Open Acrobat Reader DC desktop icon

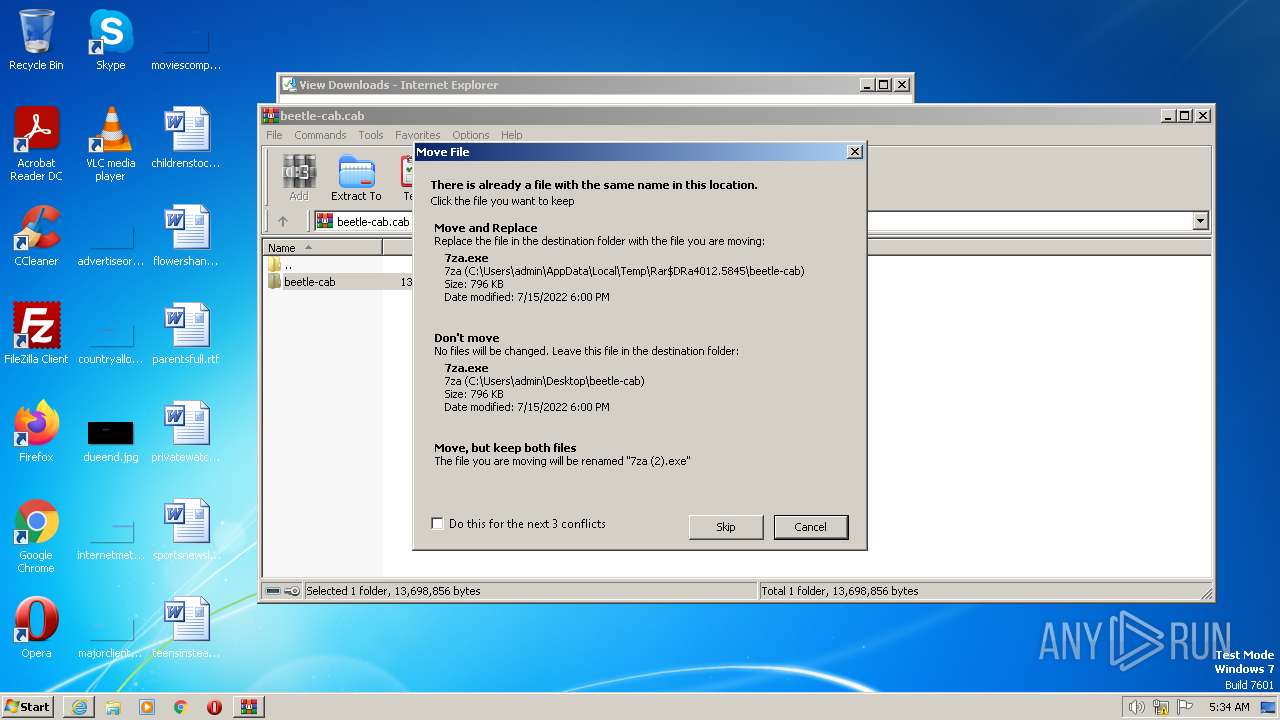coord(36,144)
